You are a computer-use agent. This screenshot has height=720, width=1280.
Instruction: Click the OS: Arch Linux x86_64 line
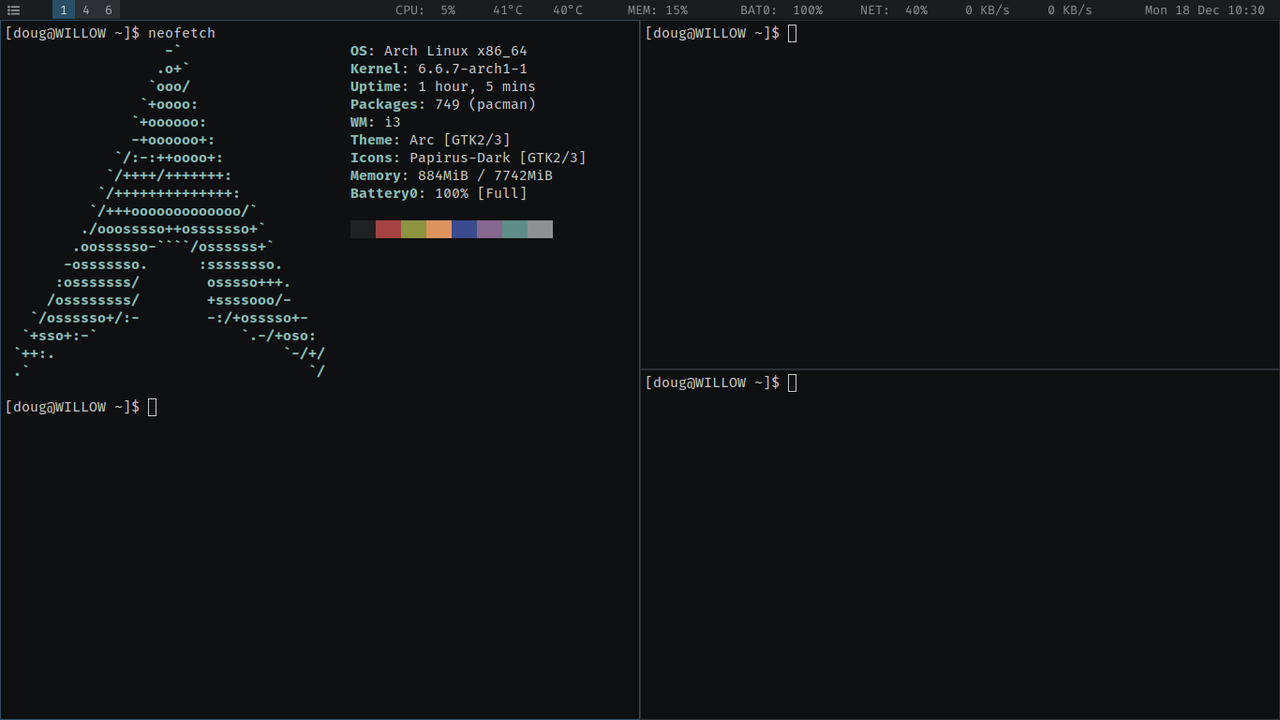coord(438,51)
